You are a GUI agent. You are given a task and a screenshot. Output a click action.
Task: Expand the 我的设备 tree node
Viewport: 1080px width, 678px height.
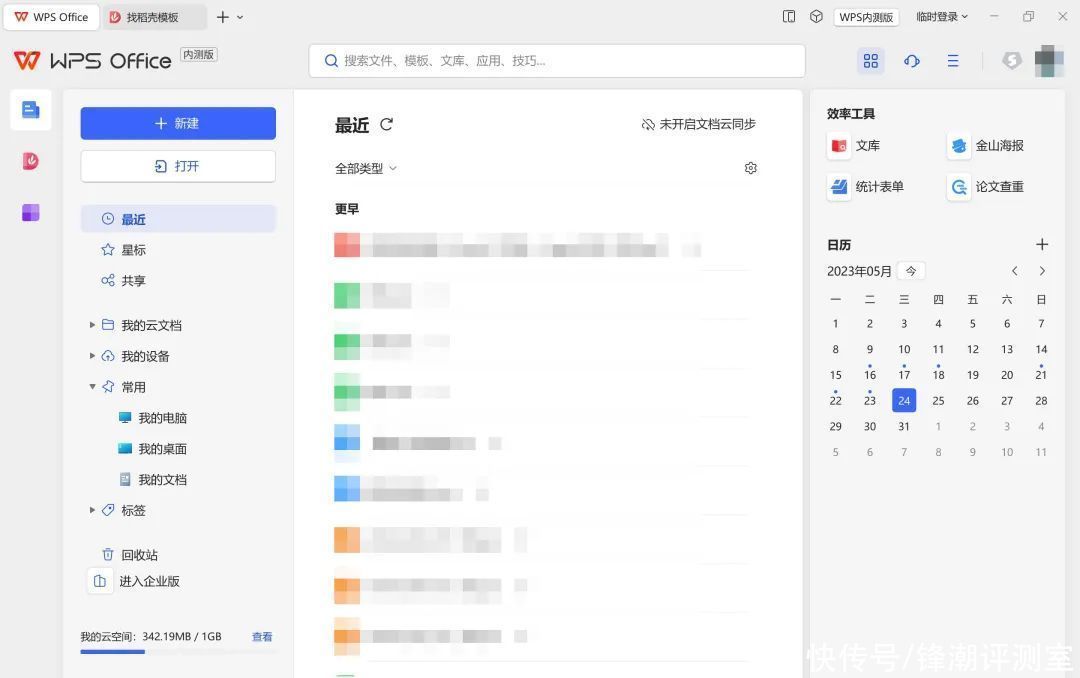tap(92, 356)
